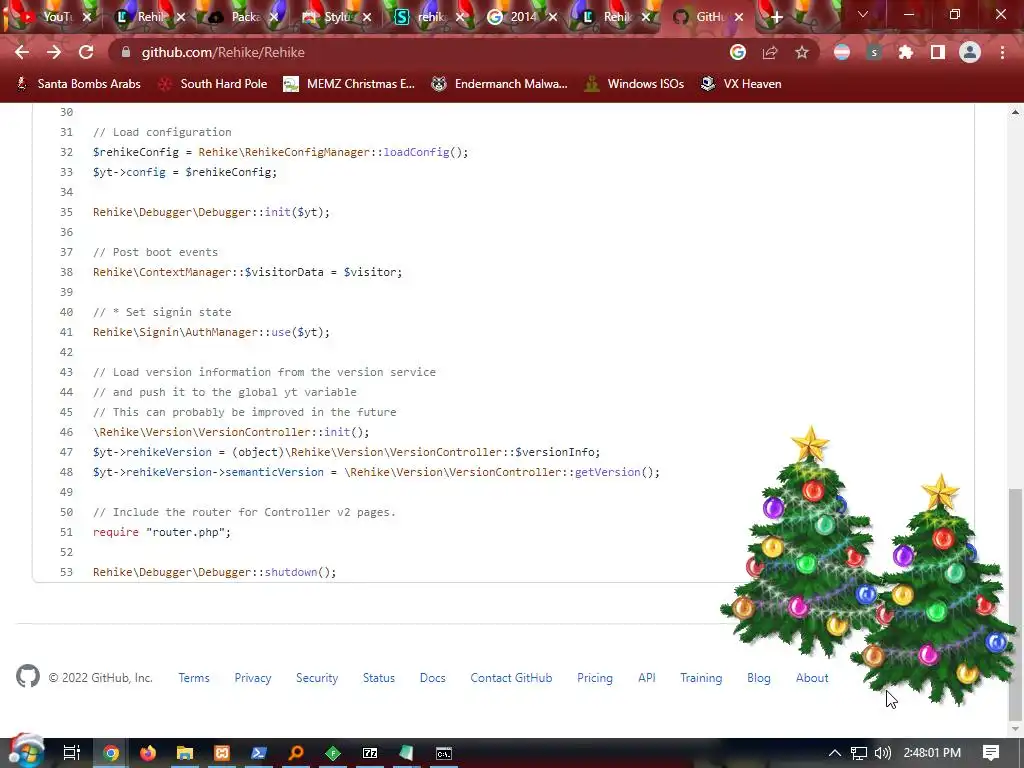Open Firefox from the taskbar
The width and height of the screenshot is (1024, 768).
[x=148, y=753]
